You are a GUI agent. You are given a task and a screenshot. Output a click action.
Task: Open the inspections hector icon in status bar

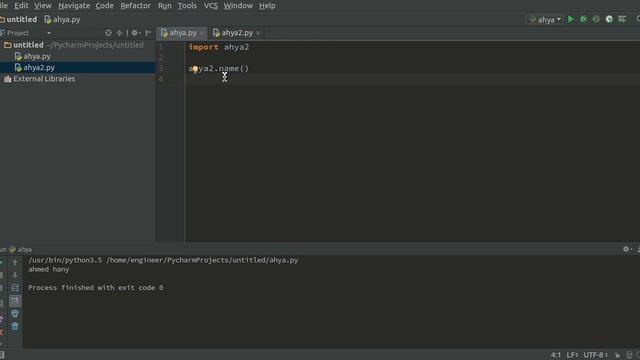tap(629, 355)
